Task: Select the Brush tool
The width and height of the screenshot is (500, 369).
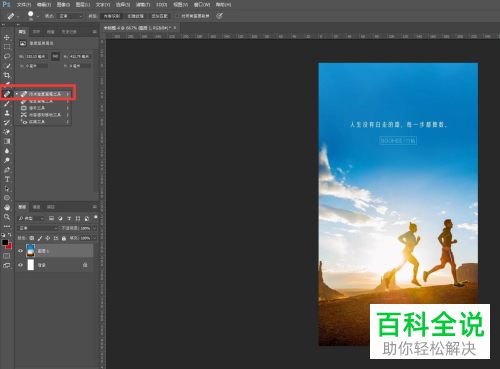Action: tap(7, 104)
